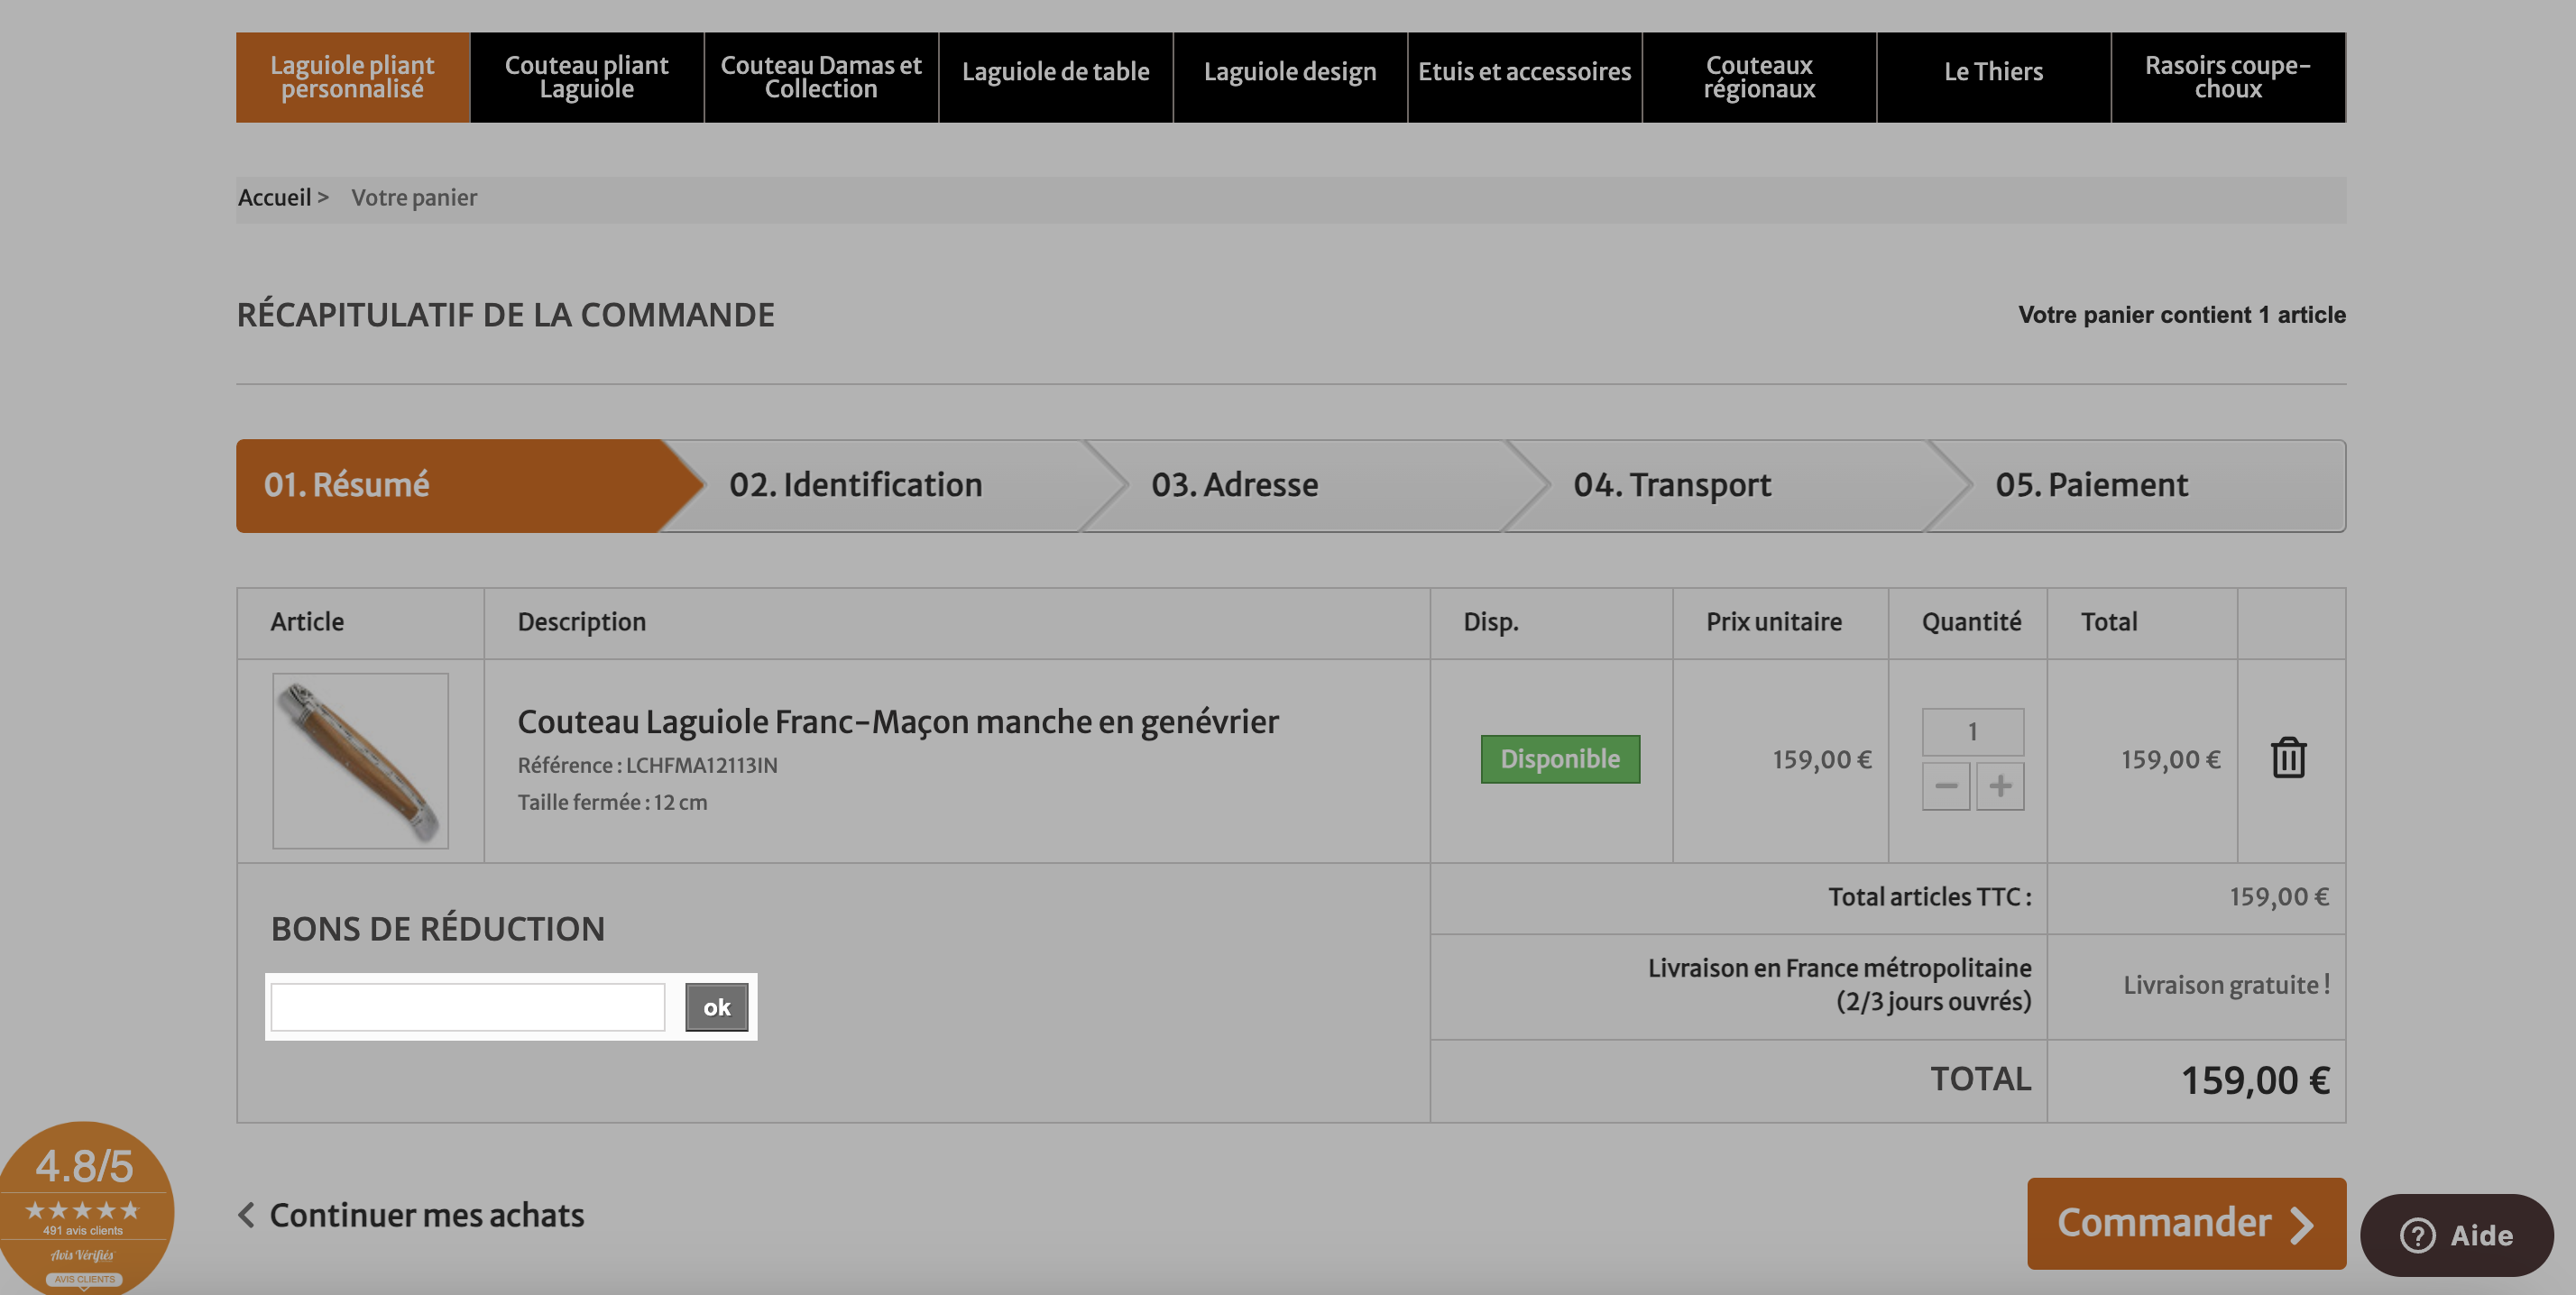This screenshot has width=2576, height=1295.
Task: Click the Description column header
Action: [581, 623]
